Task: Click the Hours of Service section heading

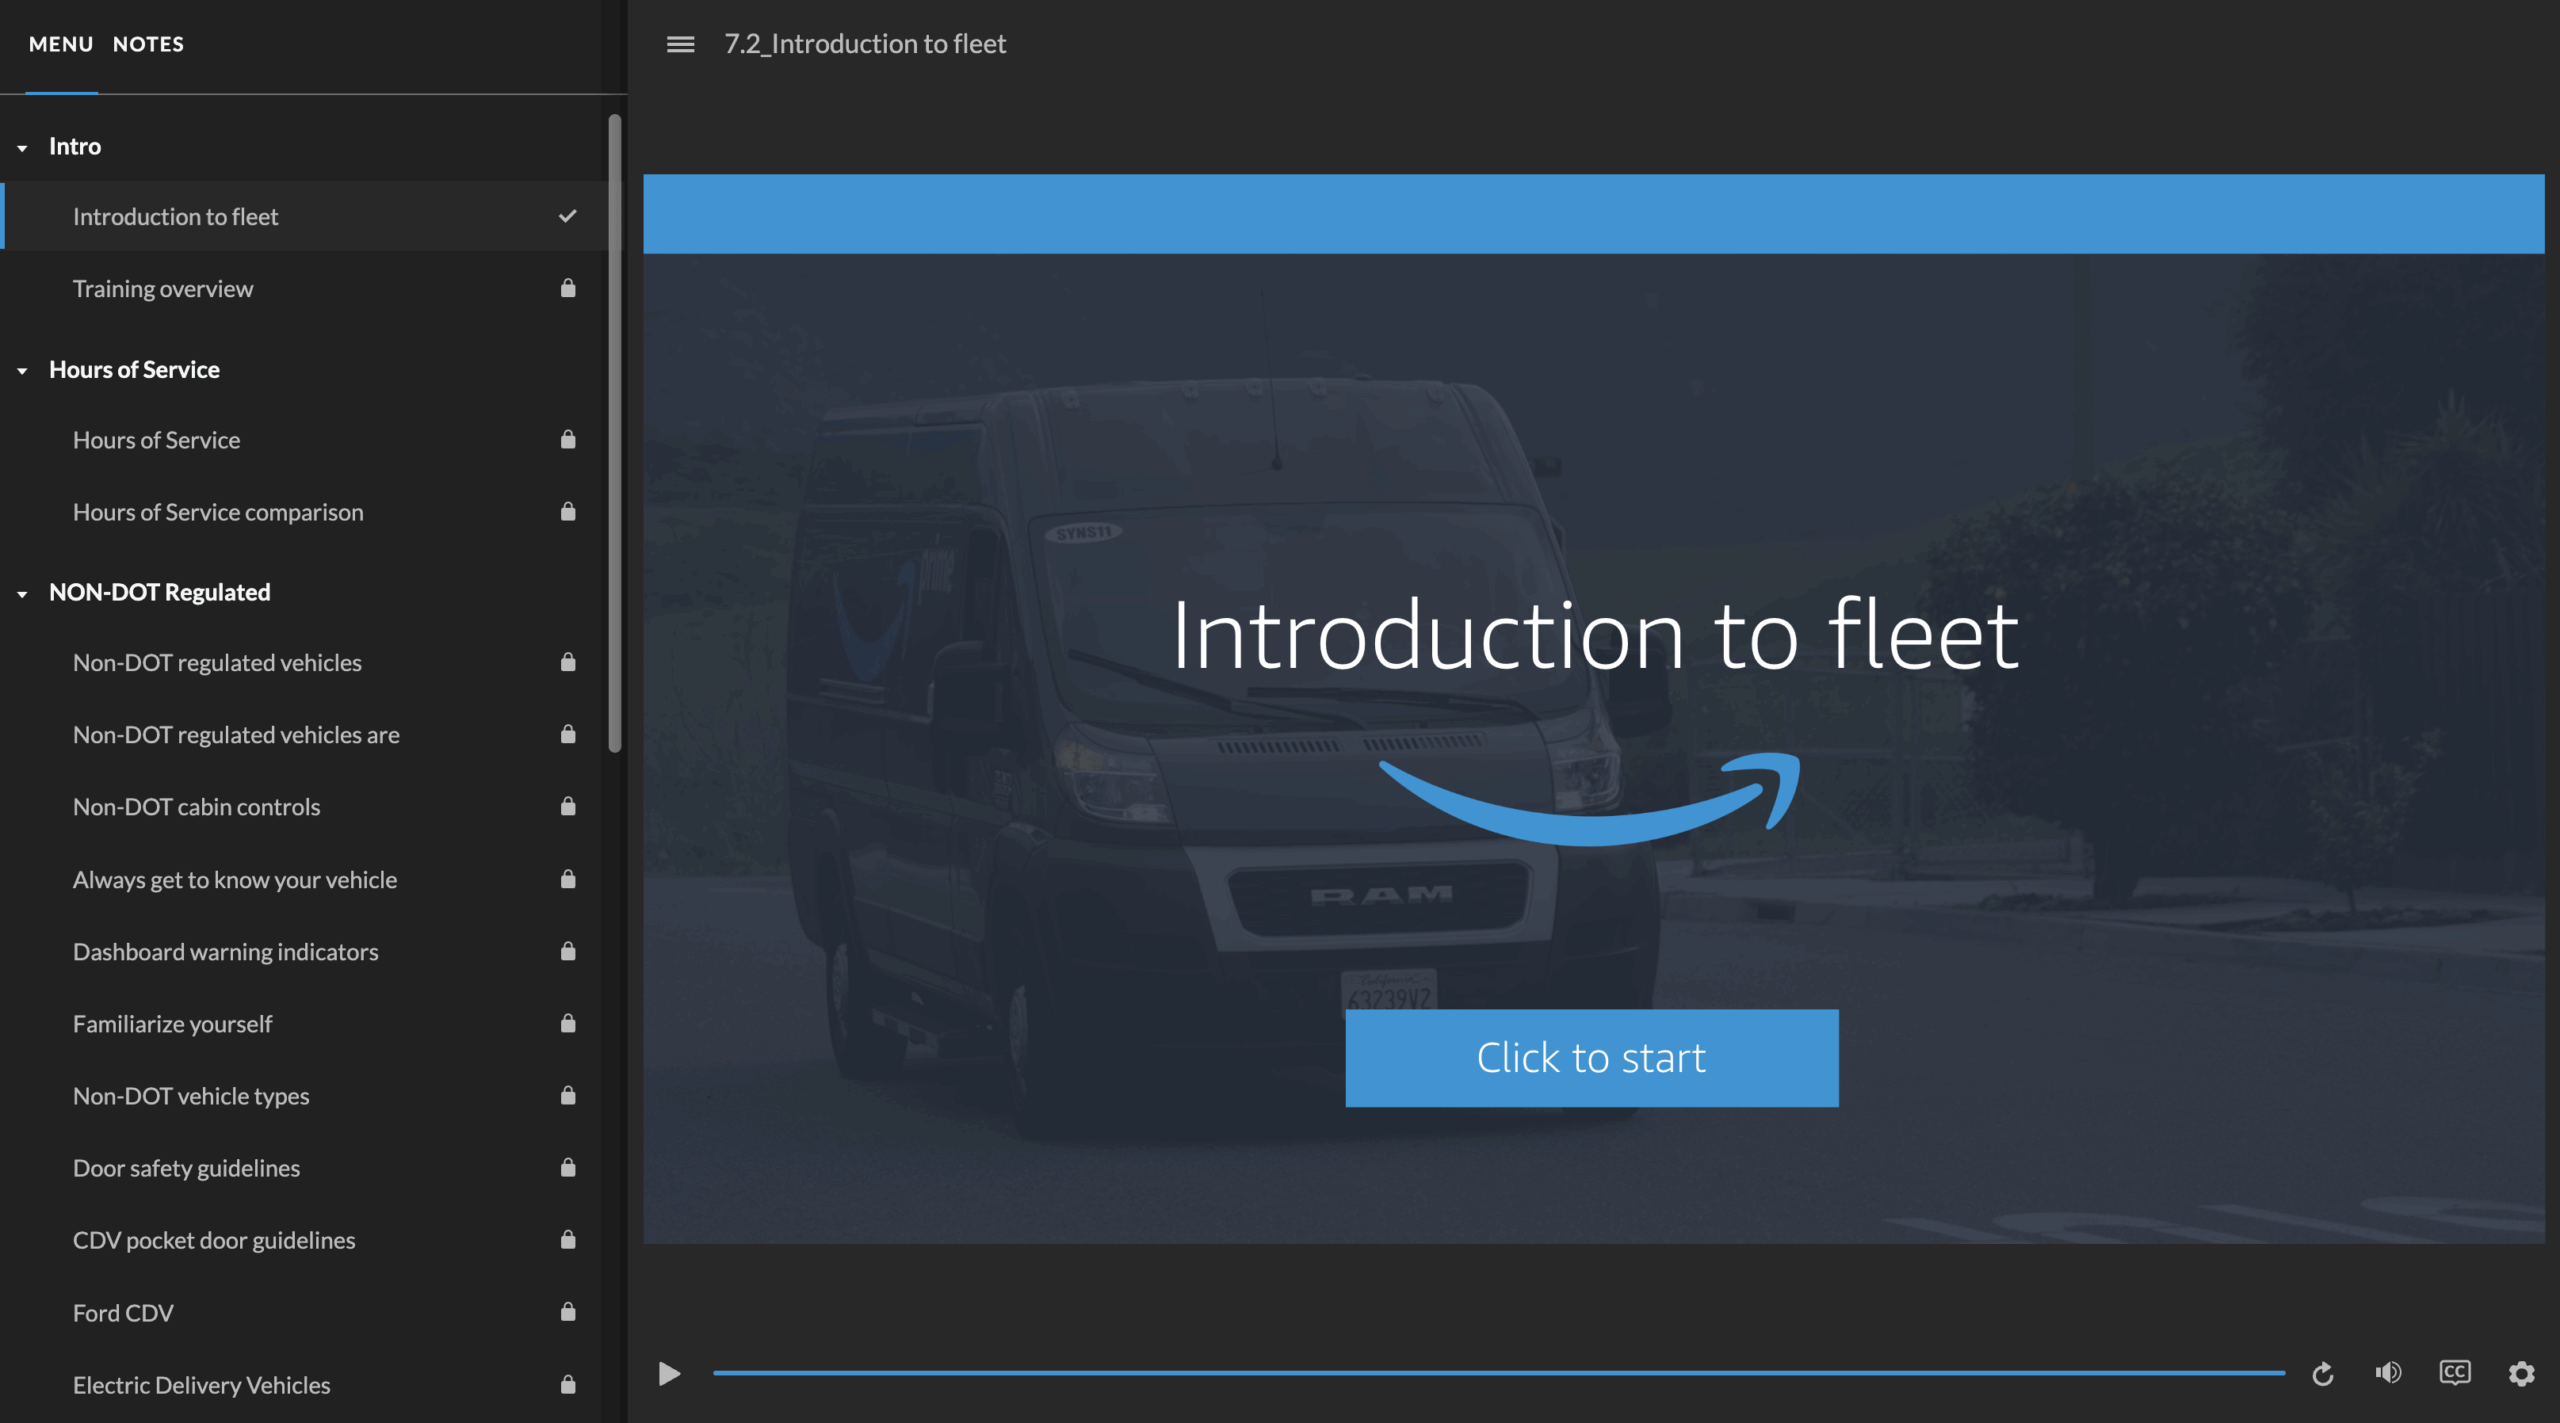Action: point(134,369)
